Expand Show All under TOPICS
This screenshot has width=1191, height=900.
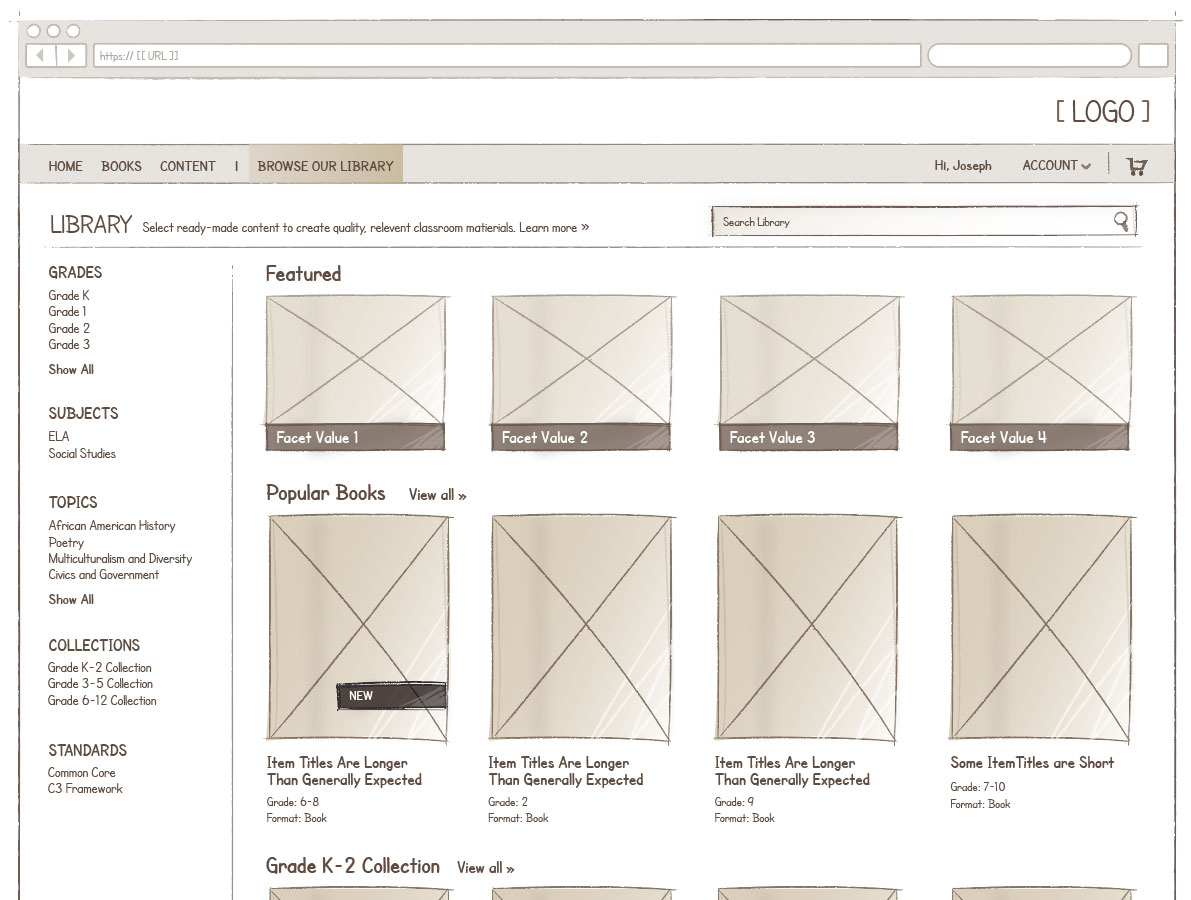pos(70,600)
